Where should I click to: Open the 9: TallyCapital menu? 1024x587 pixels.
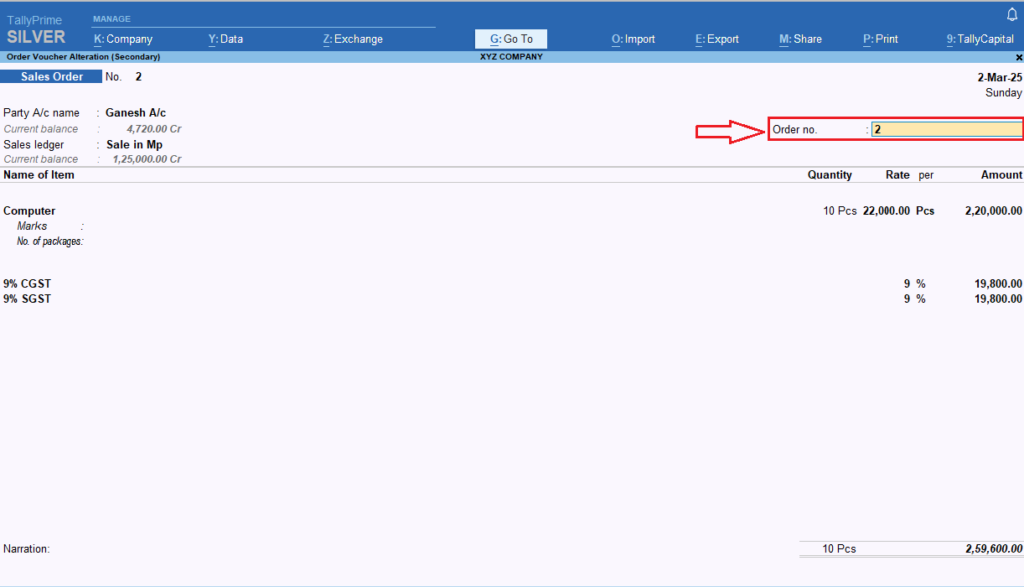[980, 39]
